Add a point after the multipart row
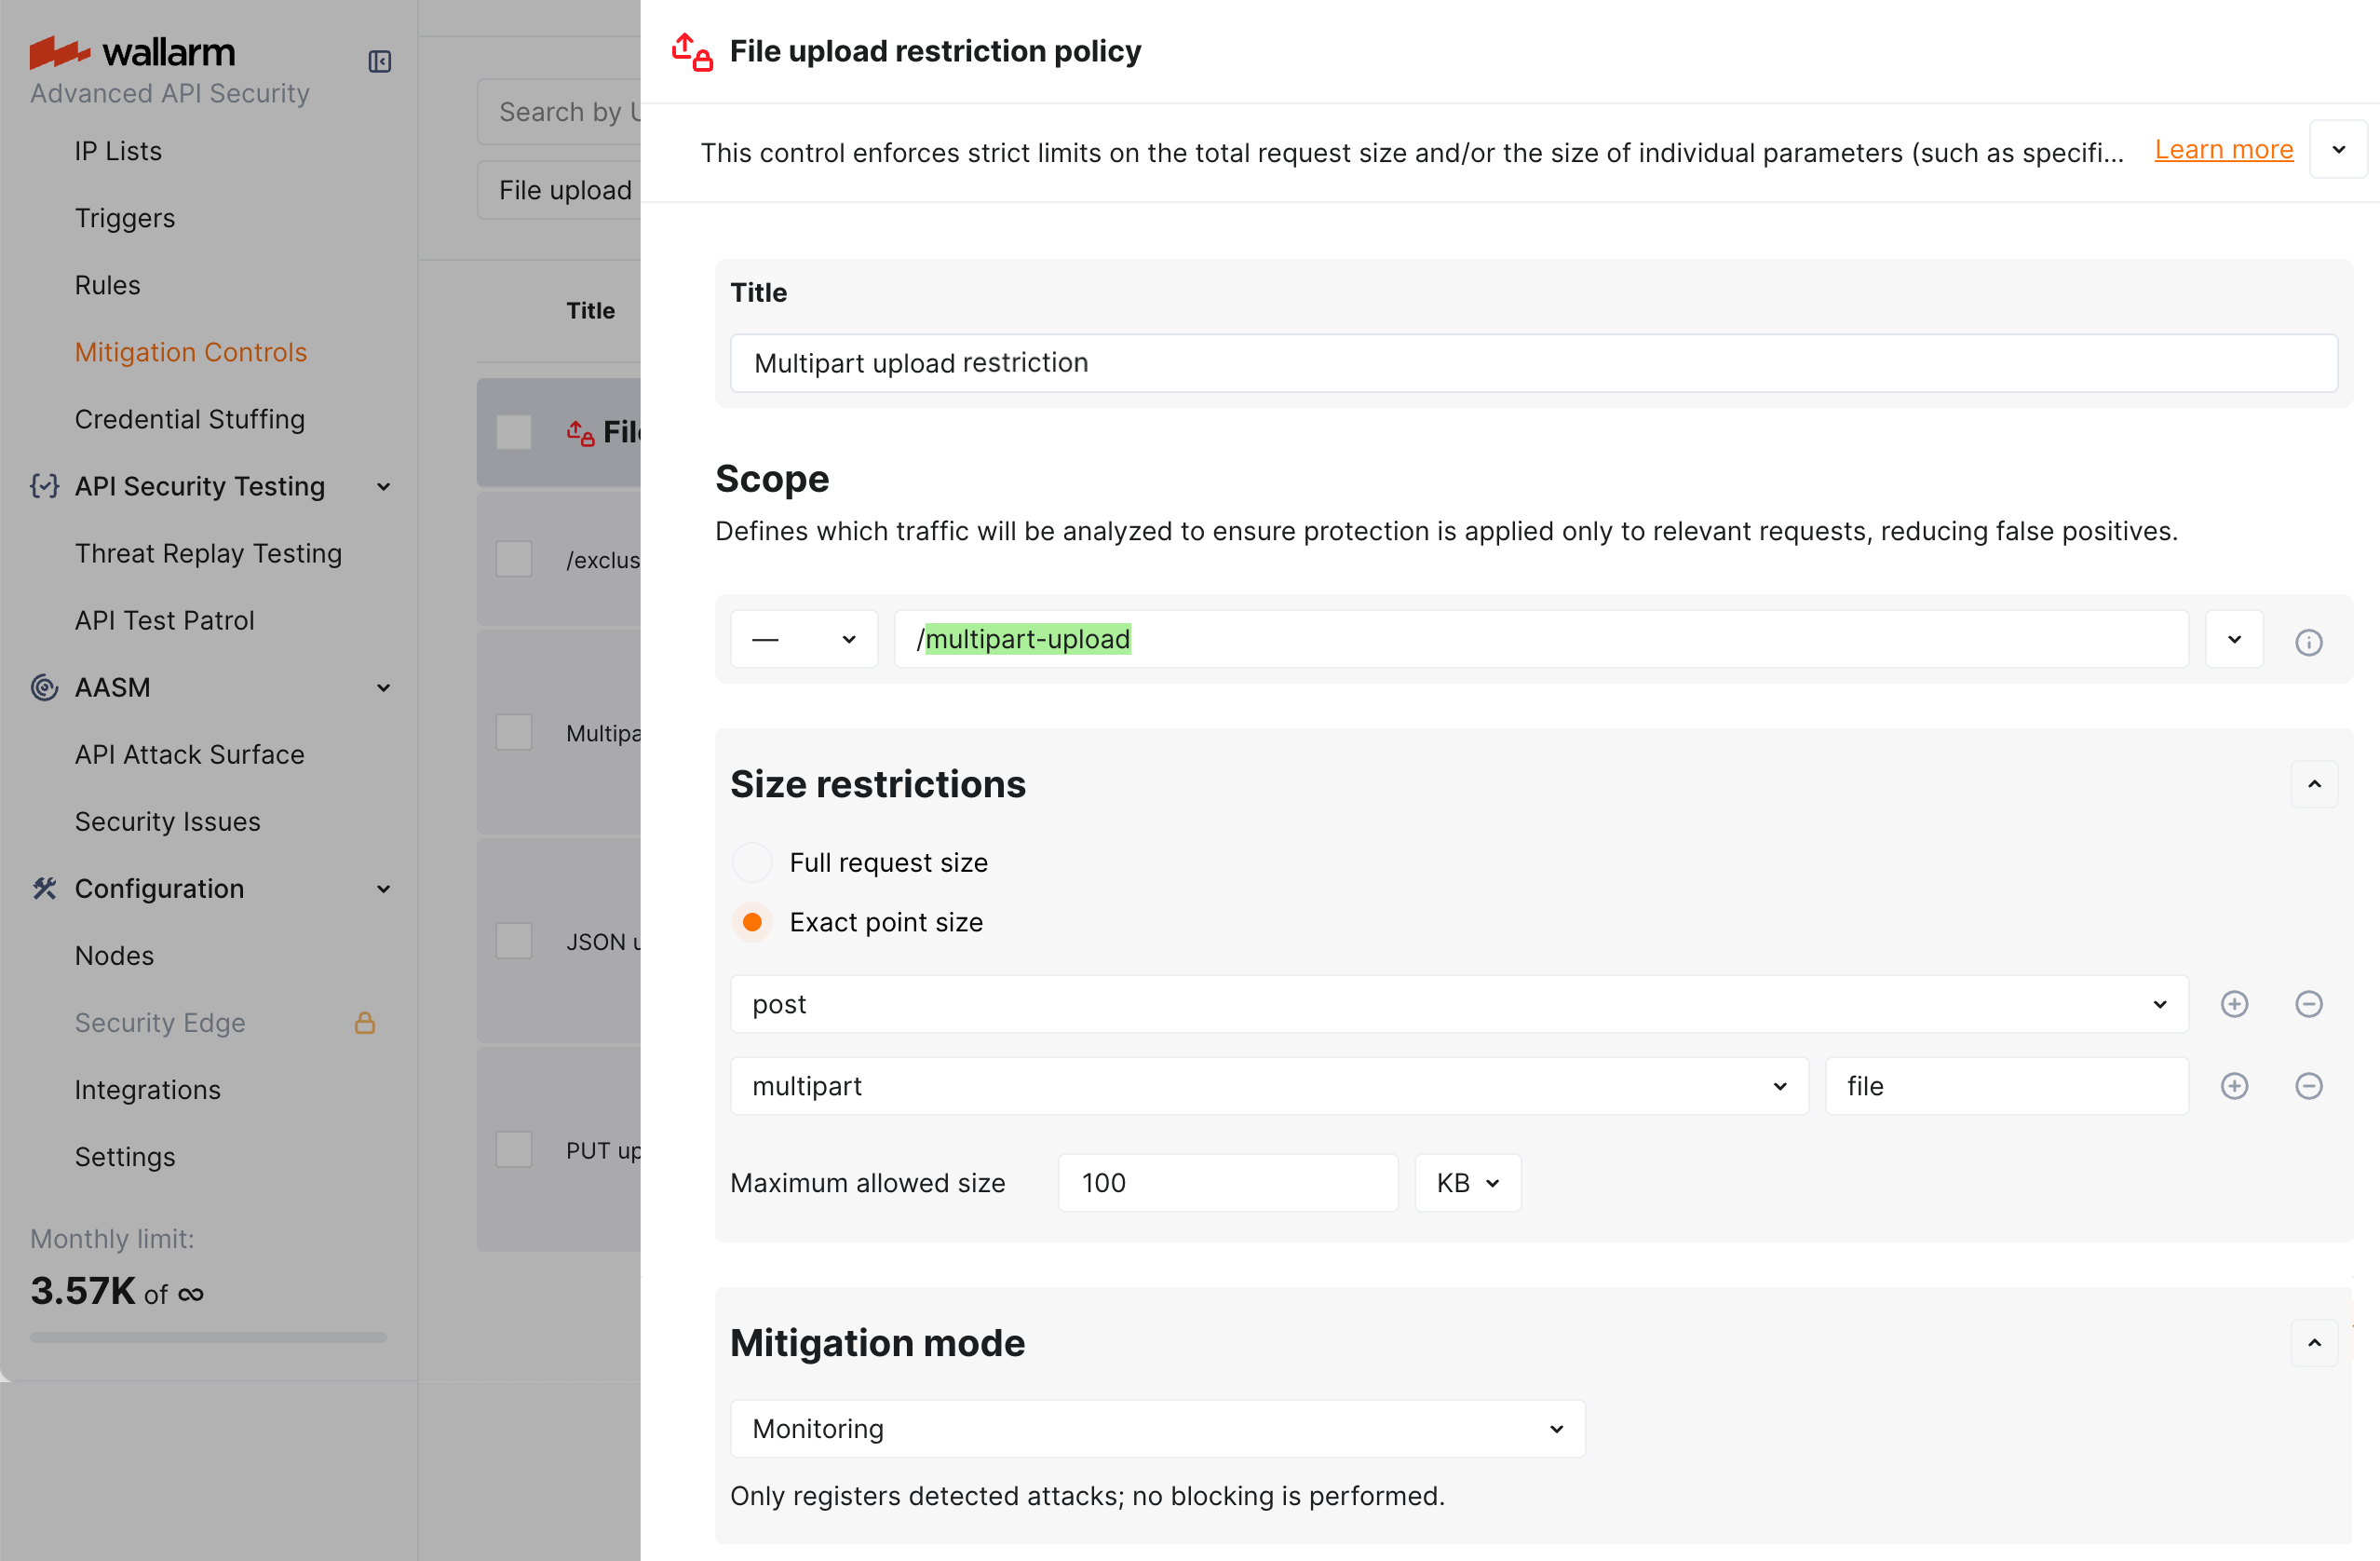 pos(2234,1086)
